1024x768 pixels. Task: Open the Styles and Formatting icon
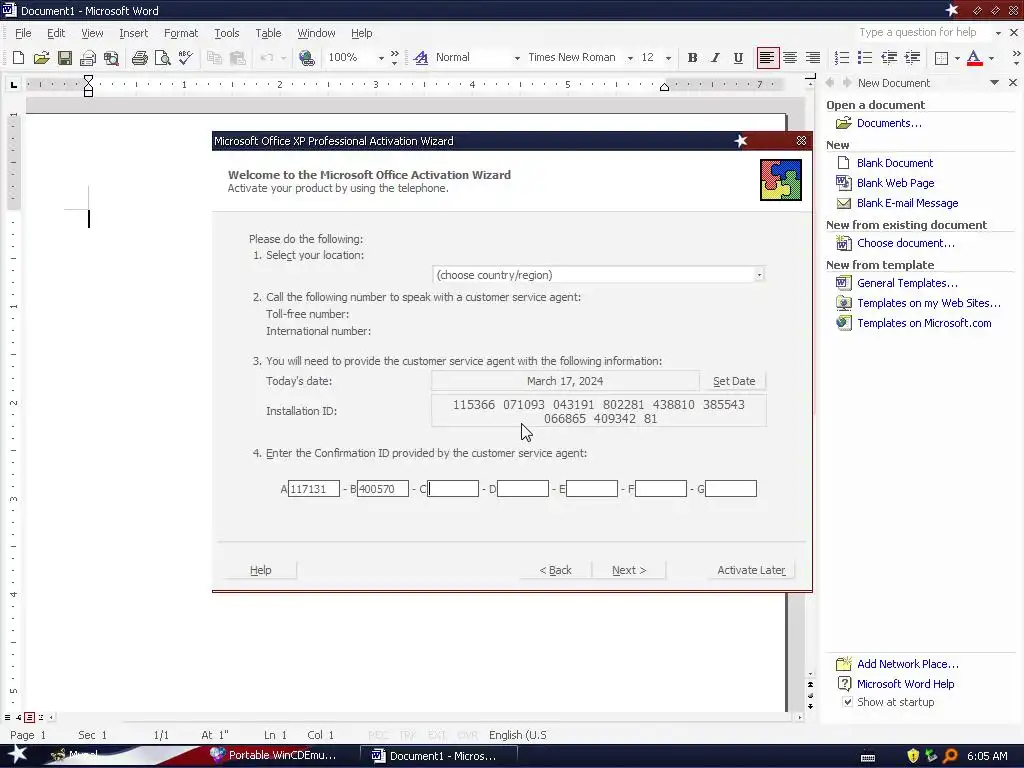(421, 58)
